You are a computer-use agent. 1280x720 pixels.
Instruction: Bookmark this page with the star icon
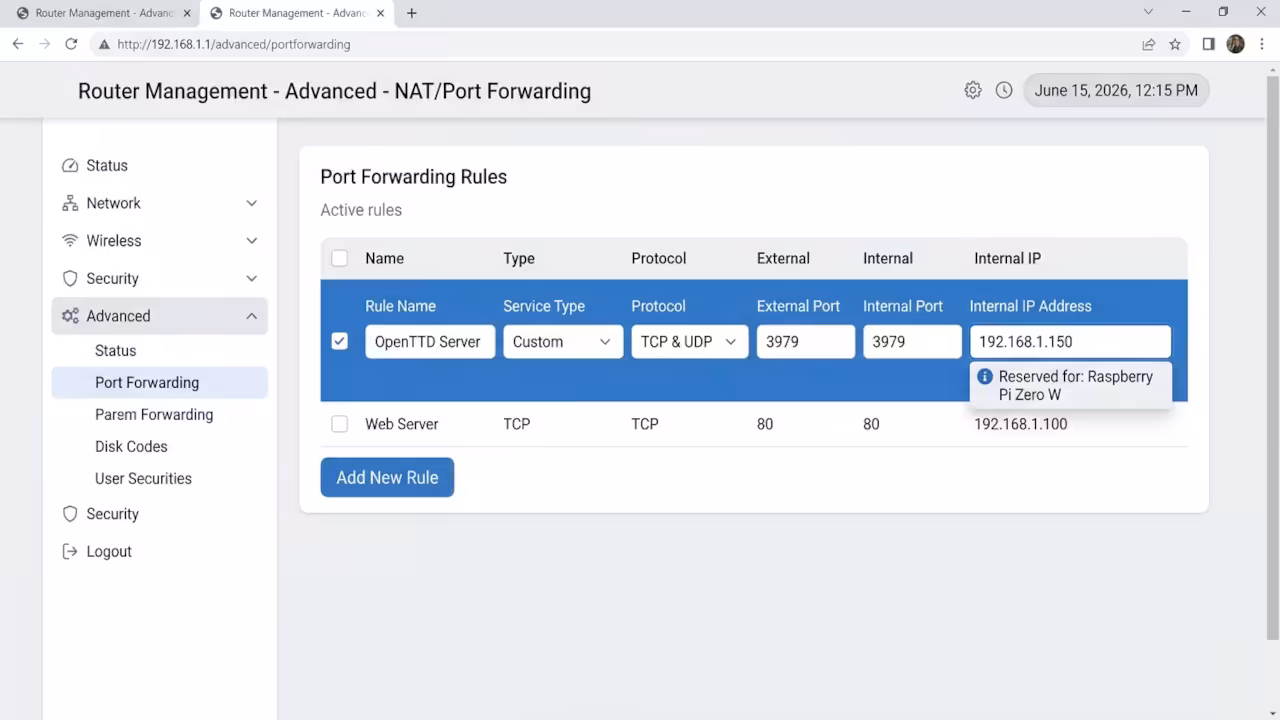pos(1175,44)
